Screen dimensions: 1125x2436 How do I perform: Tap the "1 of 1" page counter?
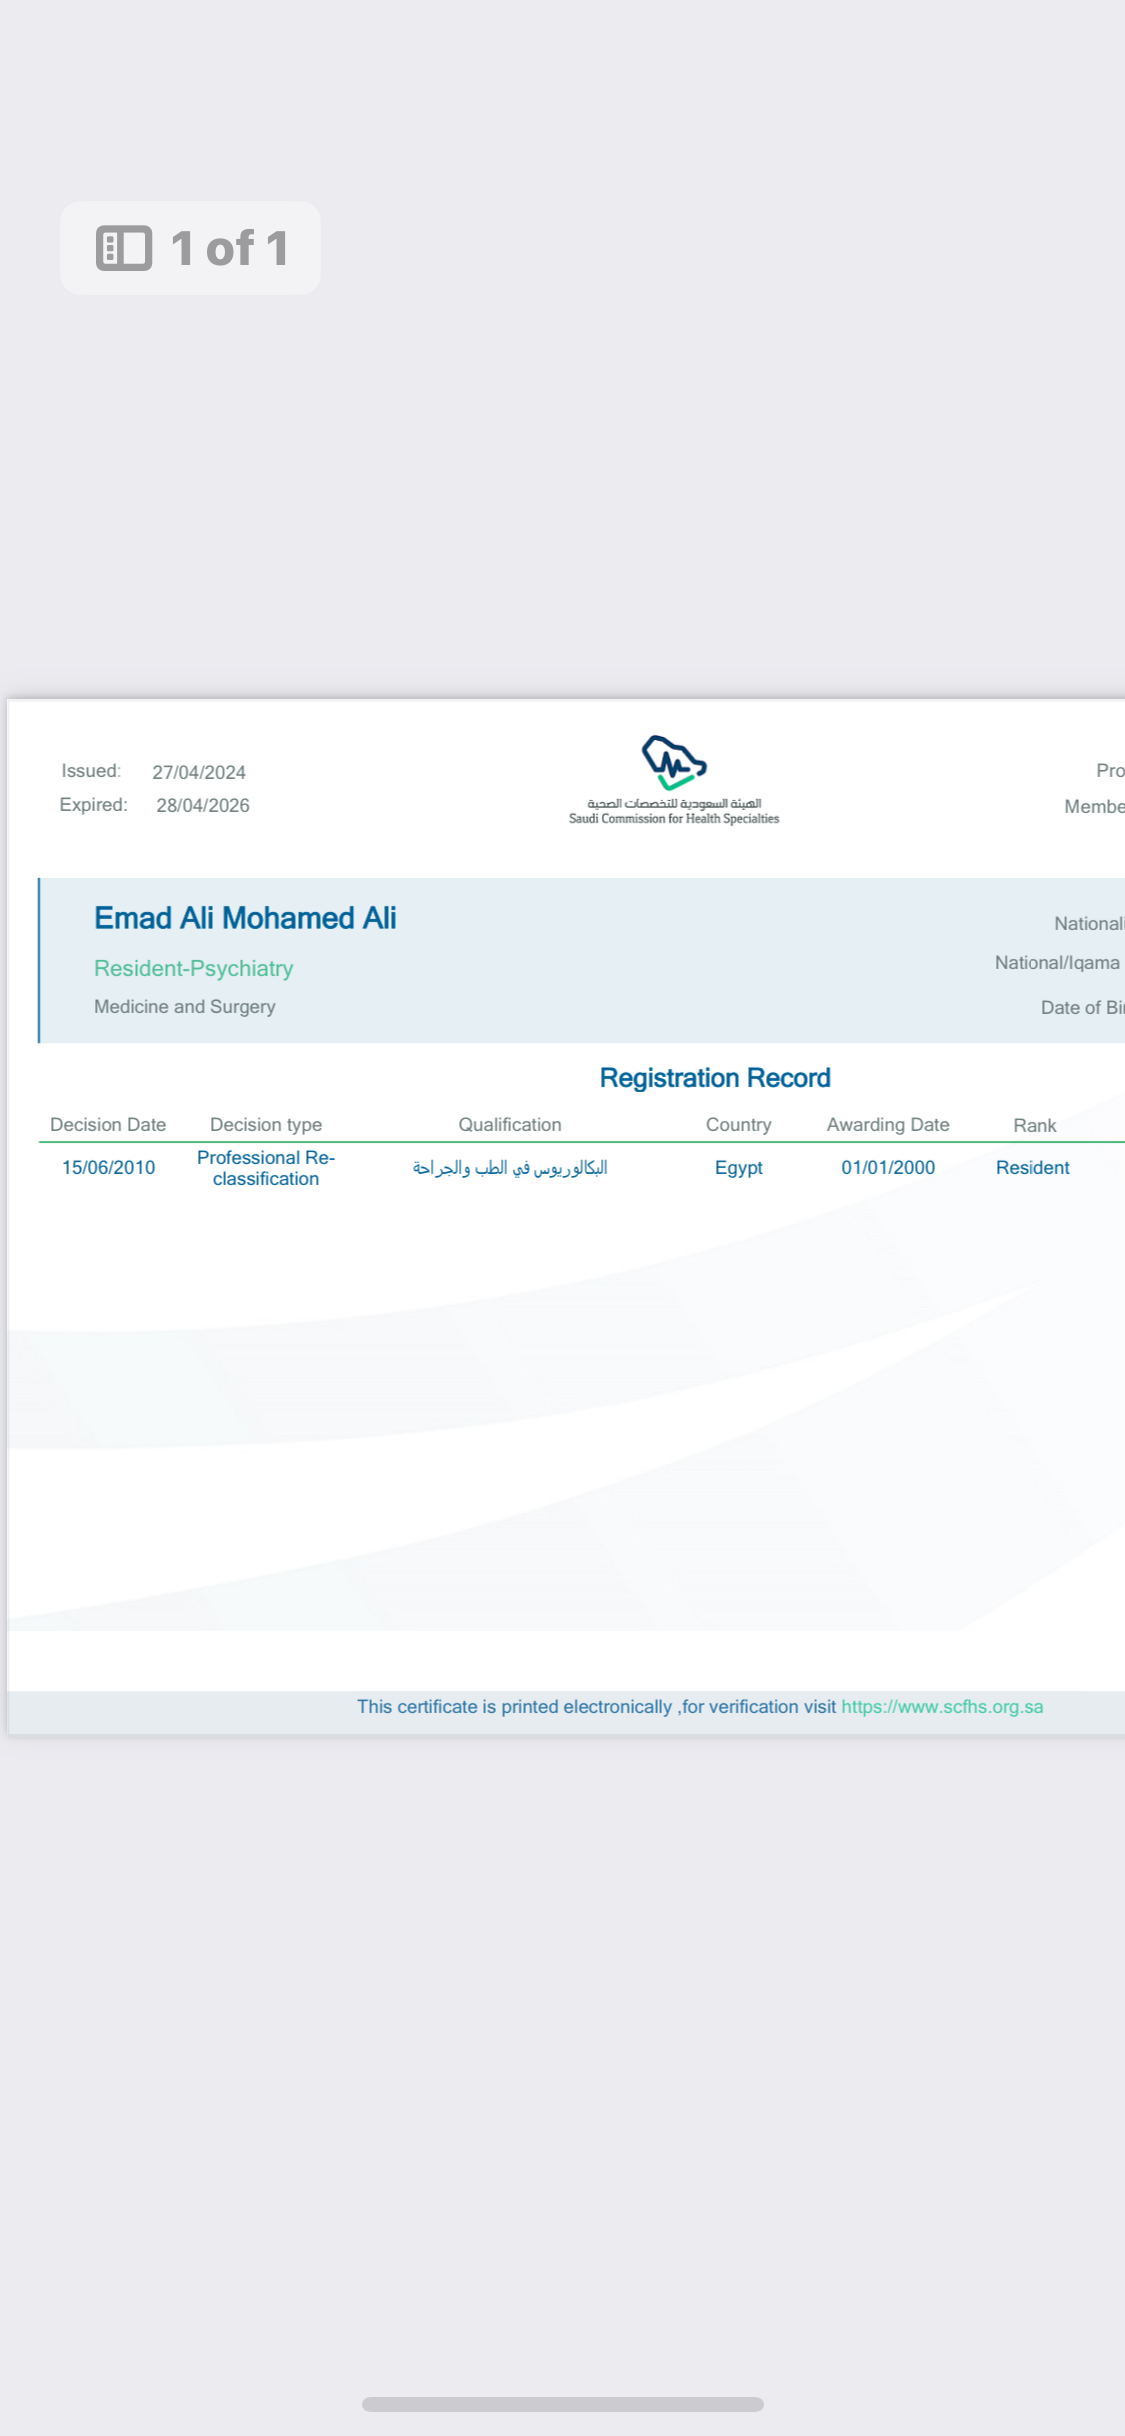229,248
